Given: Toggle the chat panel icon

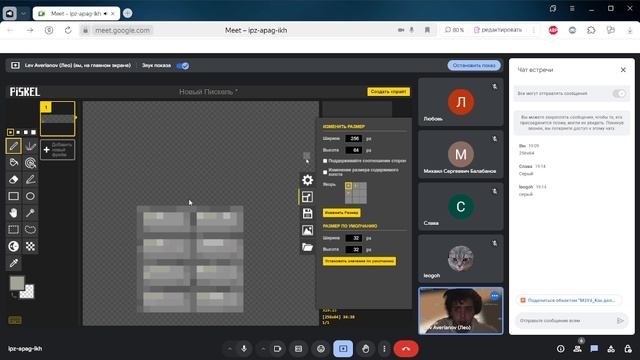Looking at the screenshot, I should [x=594, y=349].
